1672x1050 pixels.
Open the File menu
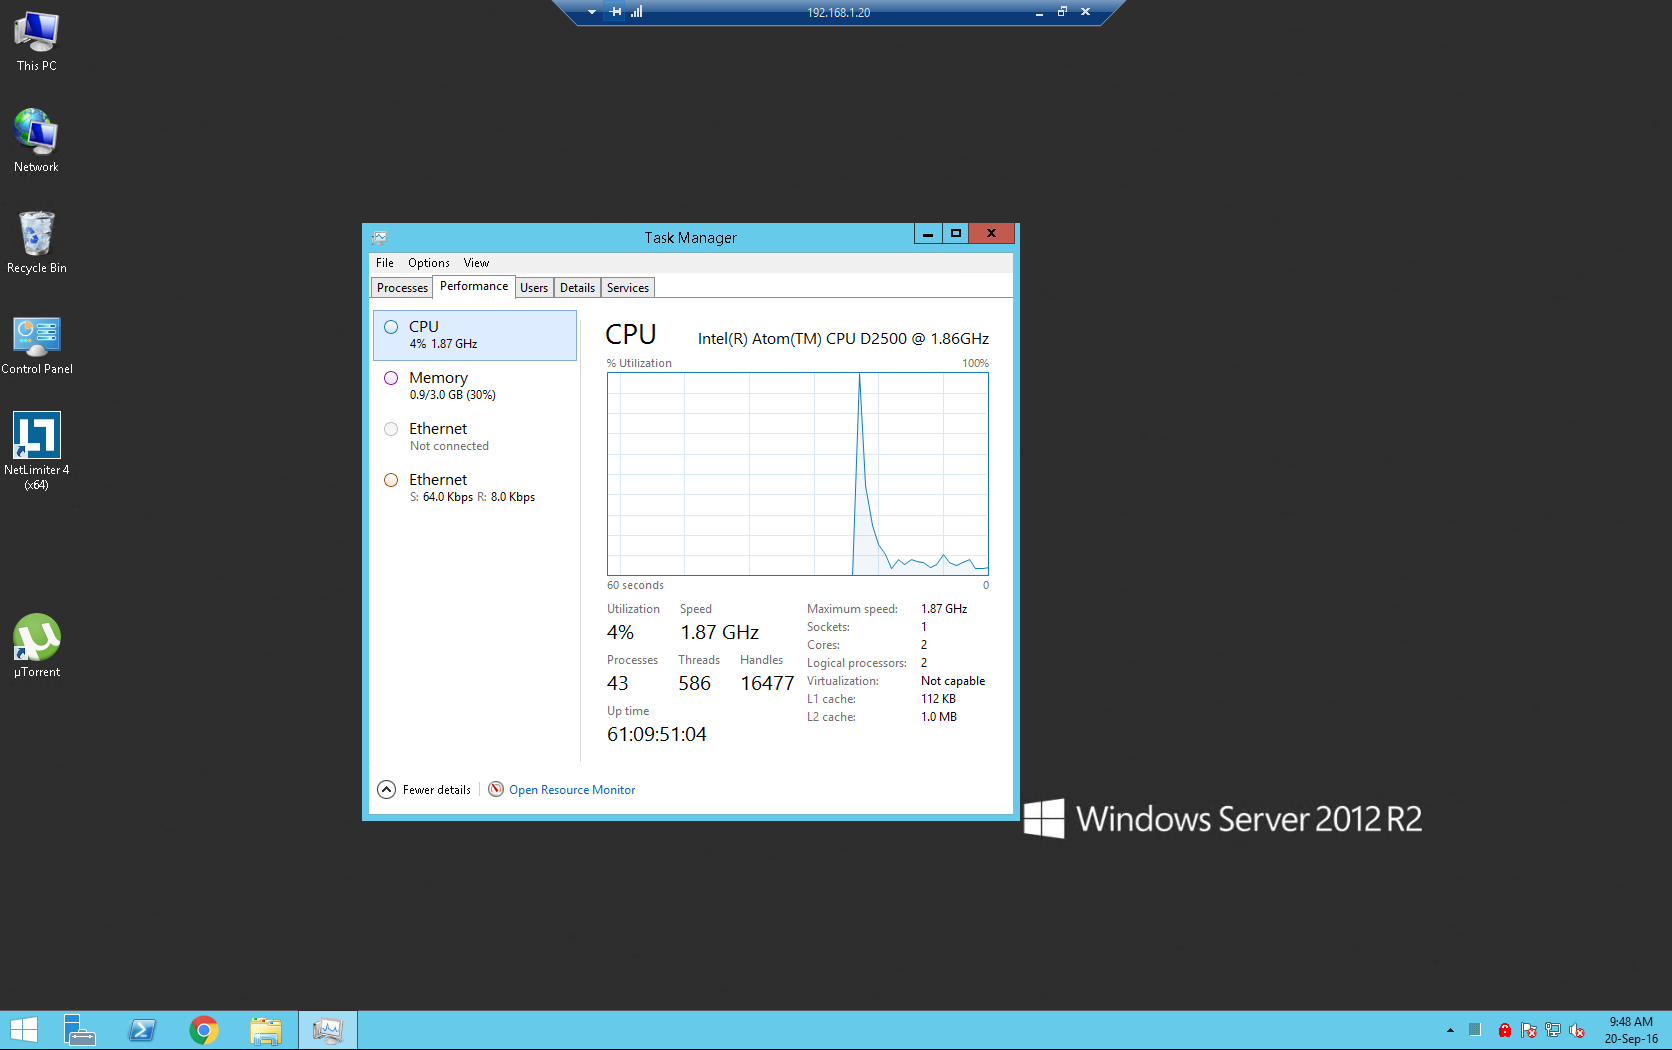(385, 263)
